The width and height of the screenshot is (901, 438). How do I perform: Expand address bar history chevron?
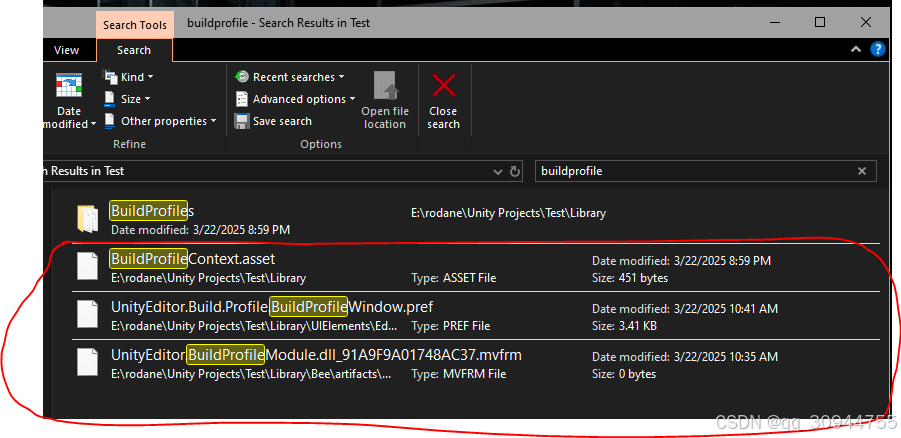tap(498, 171)
